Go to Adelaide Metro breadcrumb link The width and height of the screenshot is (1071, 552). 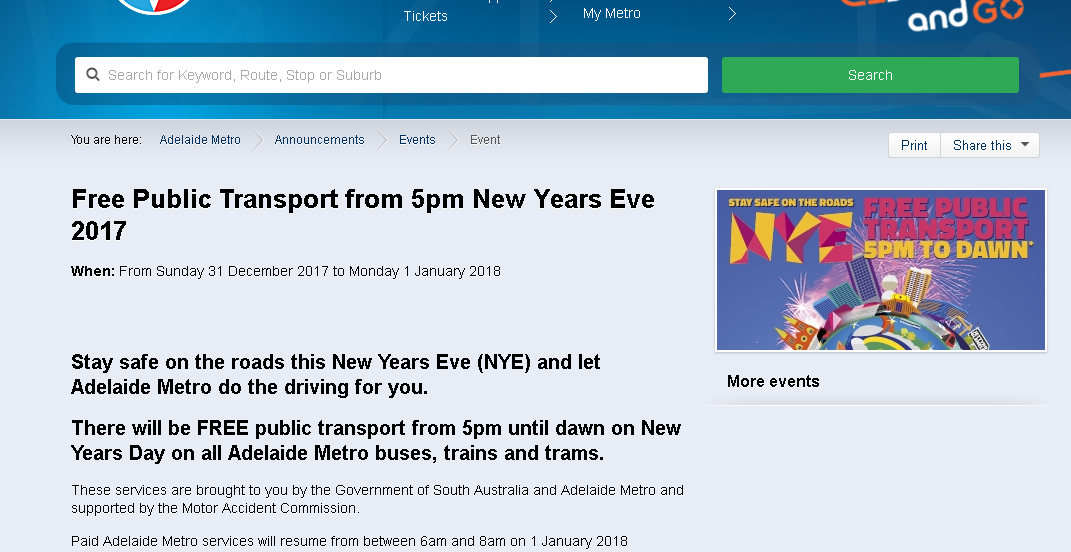200,140
